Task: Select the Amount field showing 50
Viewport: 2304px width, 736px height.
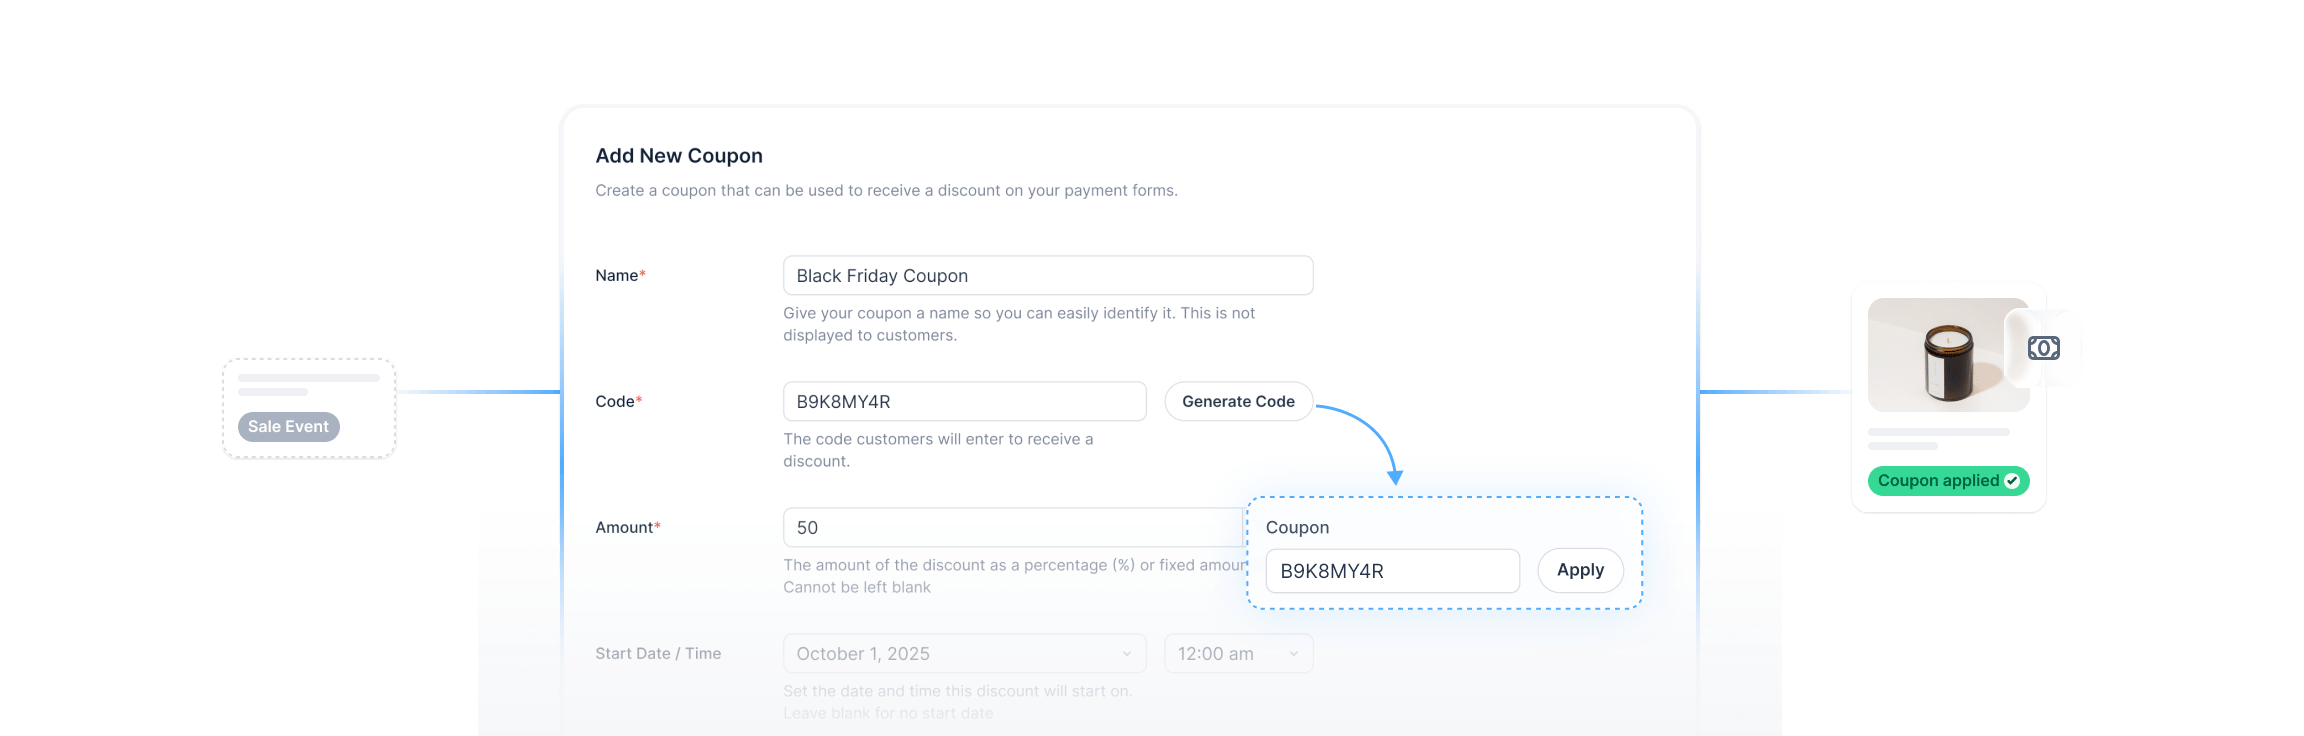Action: pos(1012,528)
